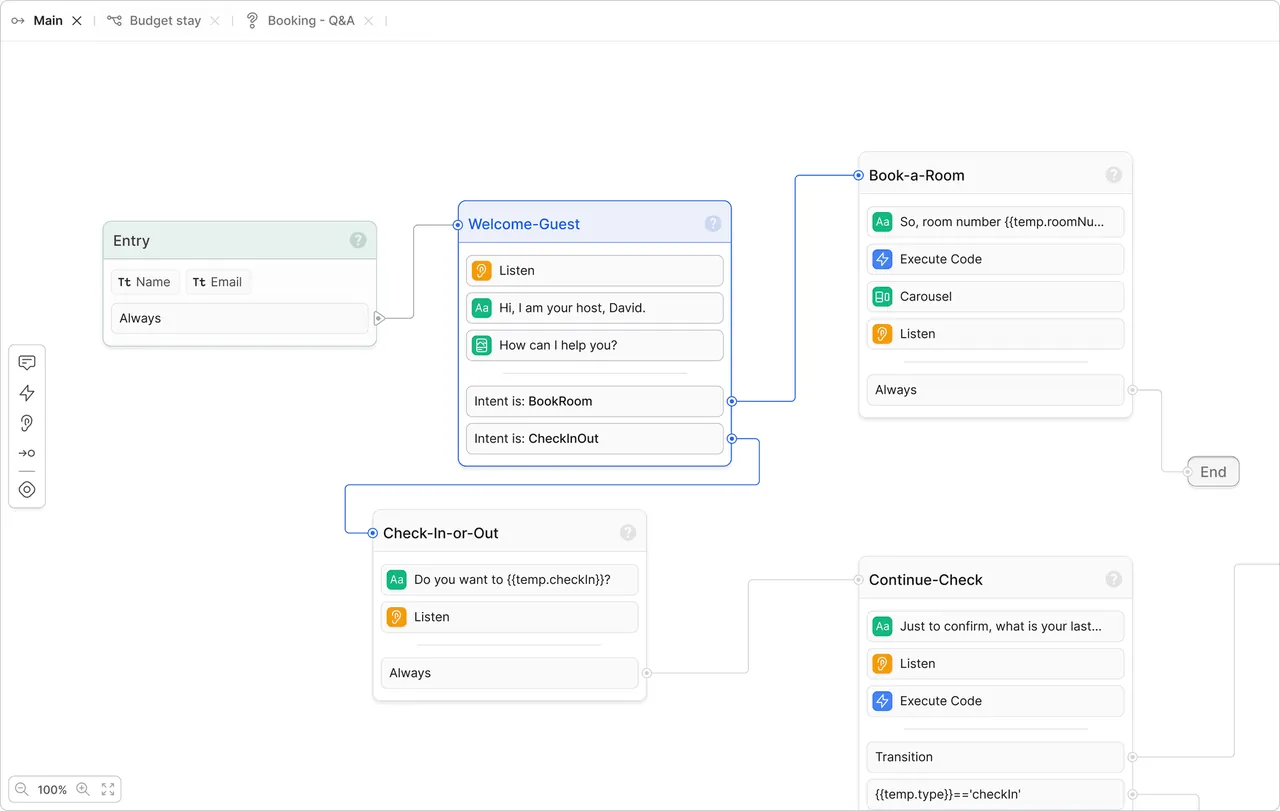Click the Carousel card in Book-a-Room
Screen dimensions: 1280x811
pyautogui.click(x=995, y=296)
